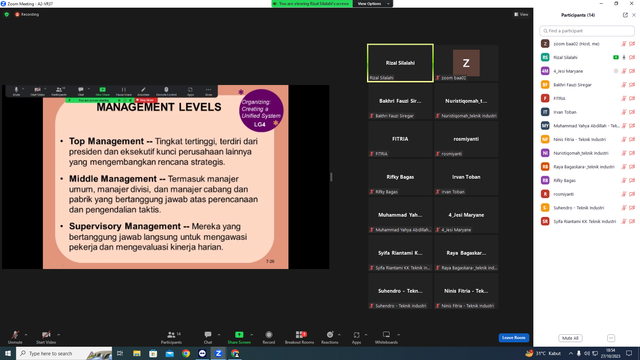Toggle mute icon for zoom baa02 host
Screen dimensions: 640x360
pos(624,44)
